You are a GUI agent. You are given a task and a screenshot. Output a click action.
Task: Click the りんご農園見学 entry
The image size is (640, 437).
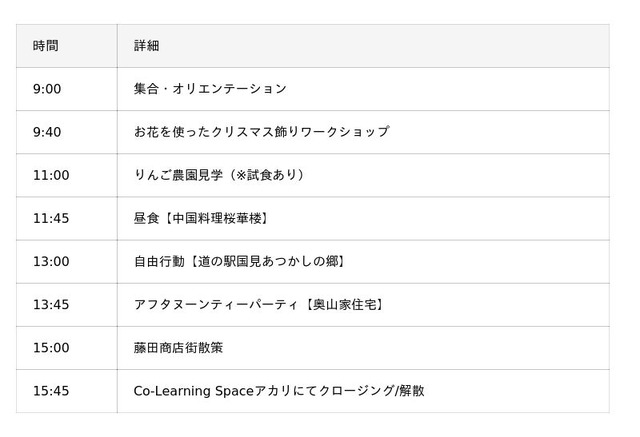(178, 175)
